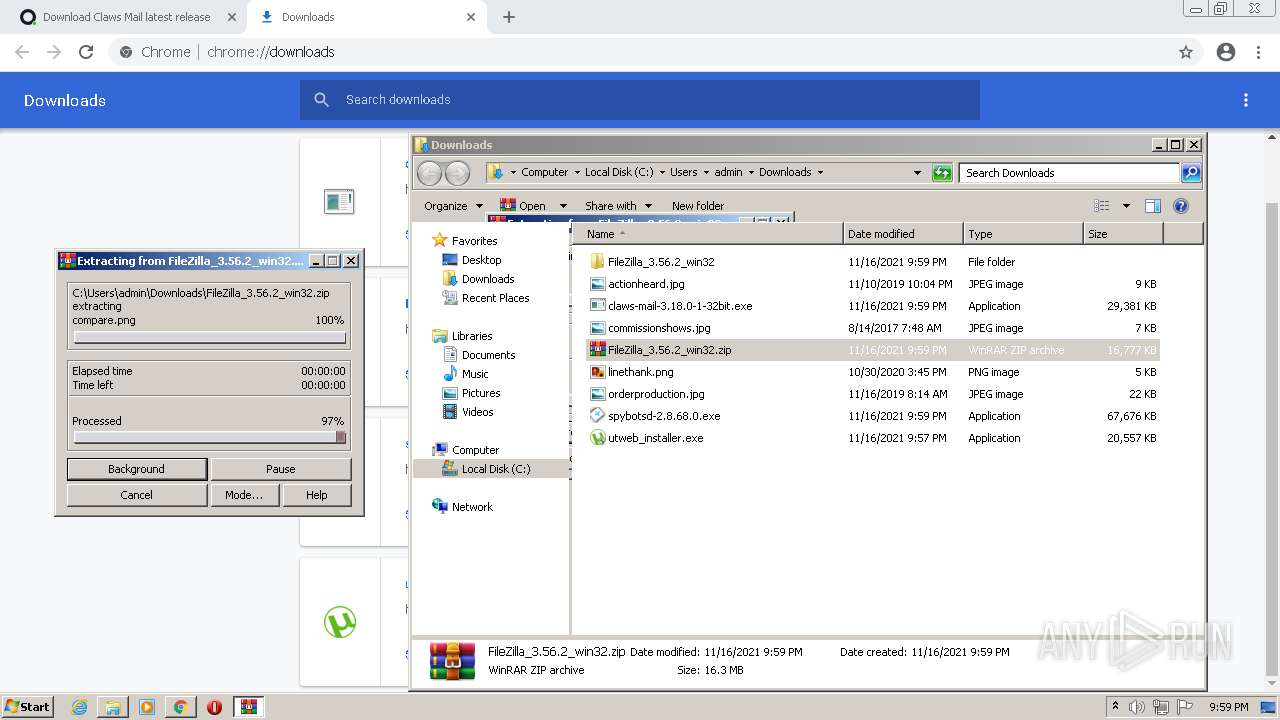Click the Chrome address bar

(x=640, y=52)
